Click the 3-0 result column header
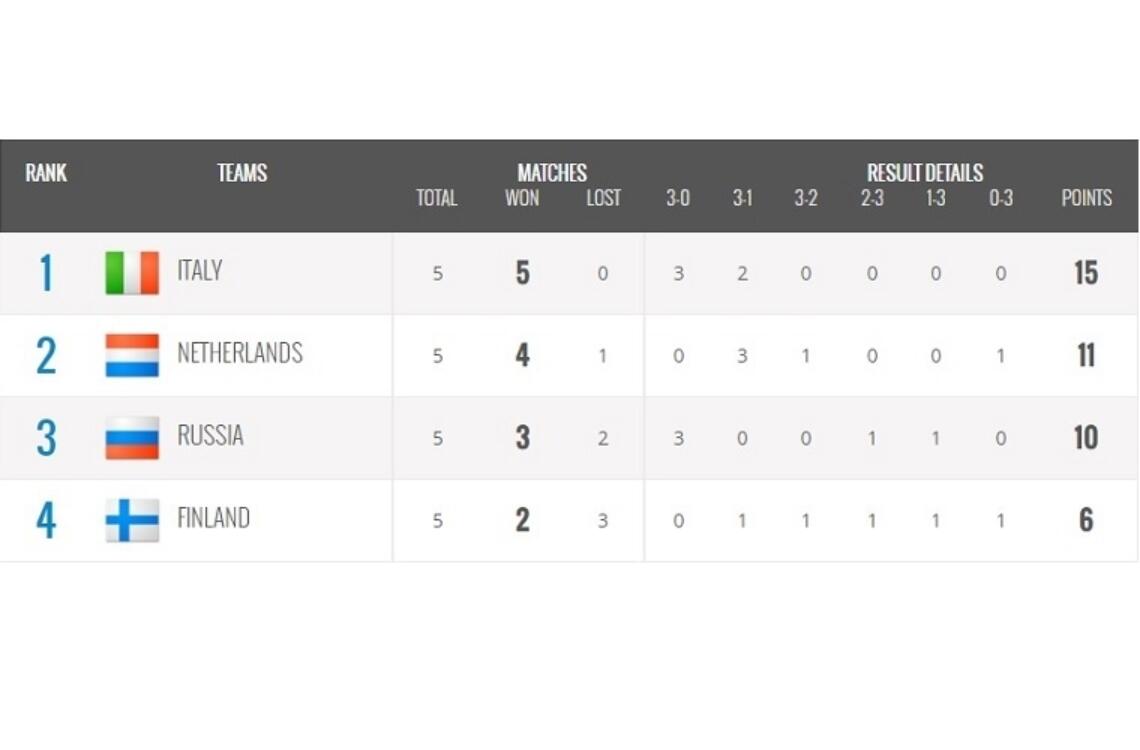This screenshot has height=750, width=1140. (678, 198)
